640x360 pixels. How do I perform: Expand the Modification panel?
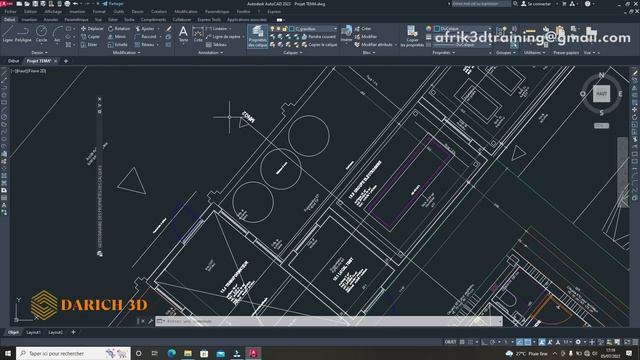pos(127,53)
